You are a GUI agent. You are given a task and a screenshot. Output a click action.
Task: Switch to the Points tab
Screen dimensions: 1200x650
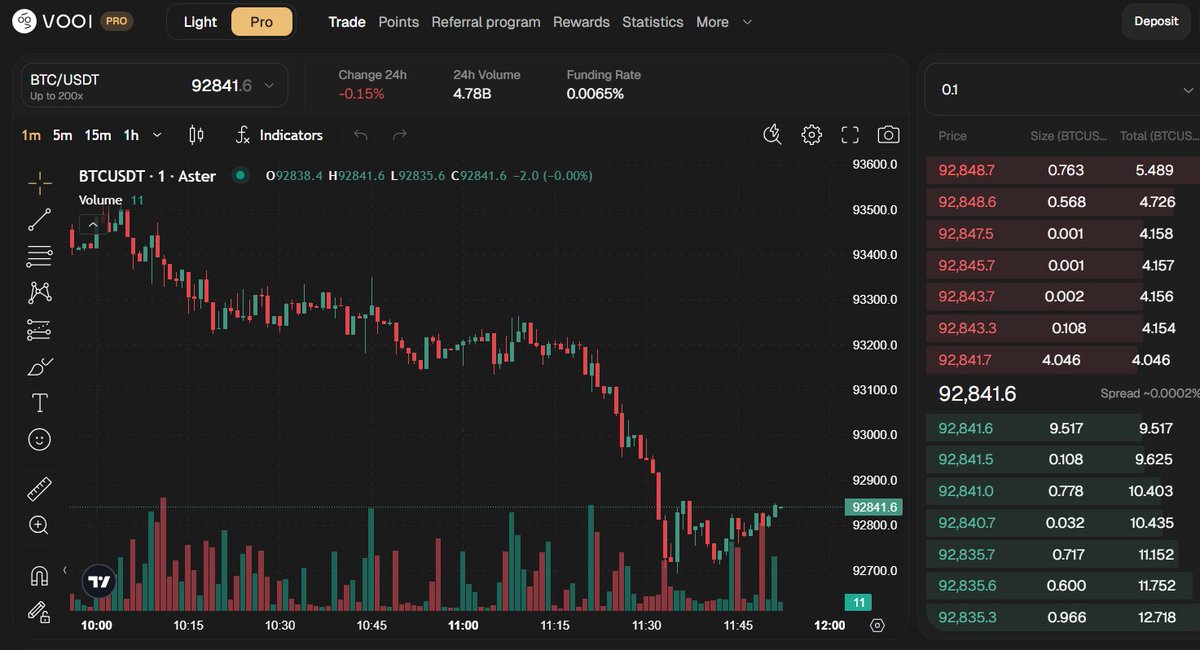click(398, 21)
